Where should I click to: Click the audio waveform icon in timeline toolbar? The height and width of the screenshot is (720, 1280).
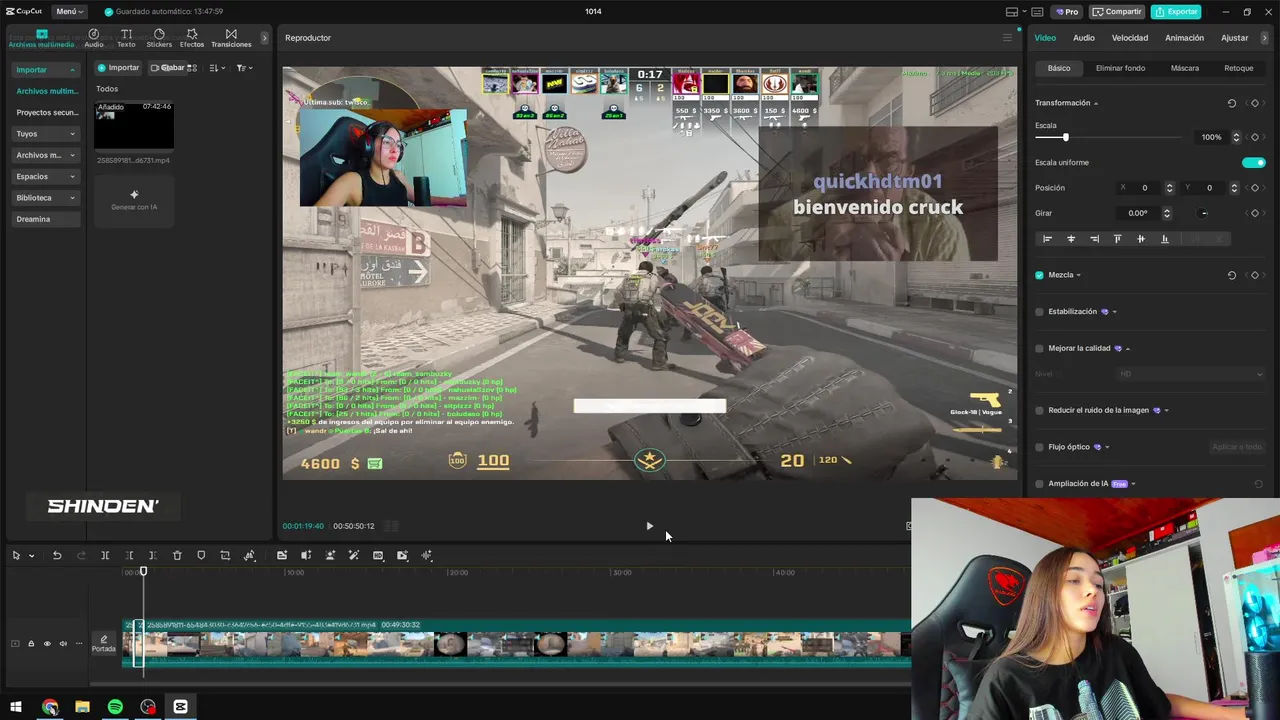point(426,555)
